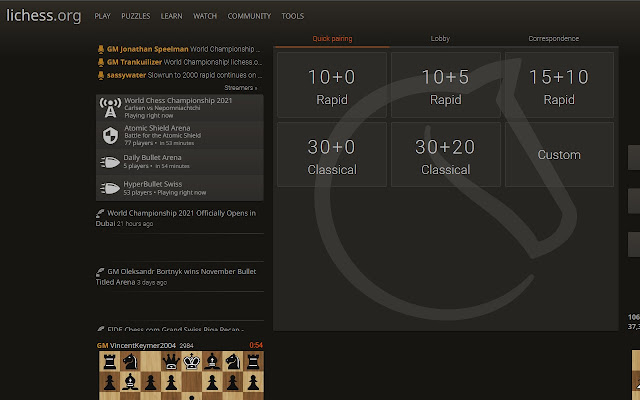Screen dimensions: 640x400
Task: Click the '77 players' text
Action: pyautogui.click(x=138, y=143)
